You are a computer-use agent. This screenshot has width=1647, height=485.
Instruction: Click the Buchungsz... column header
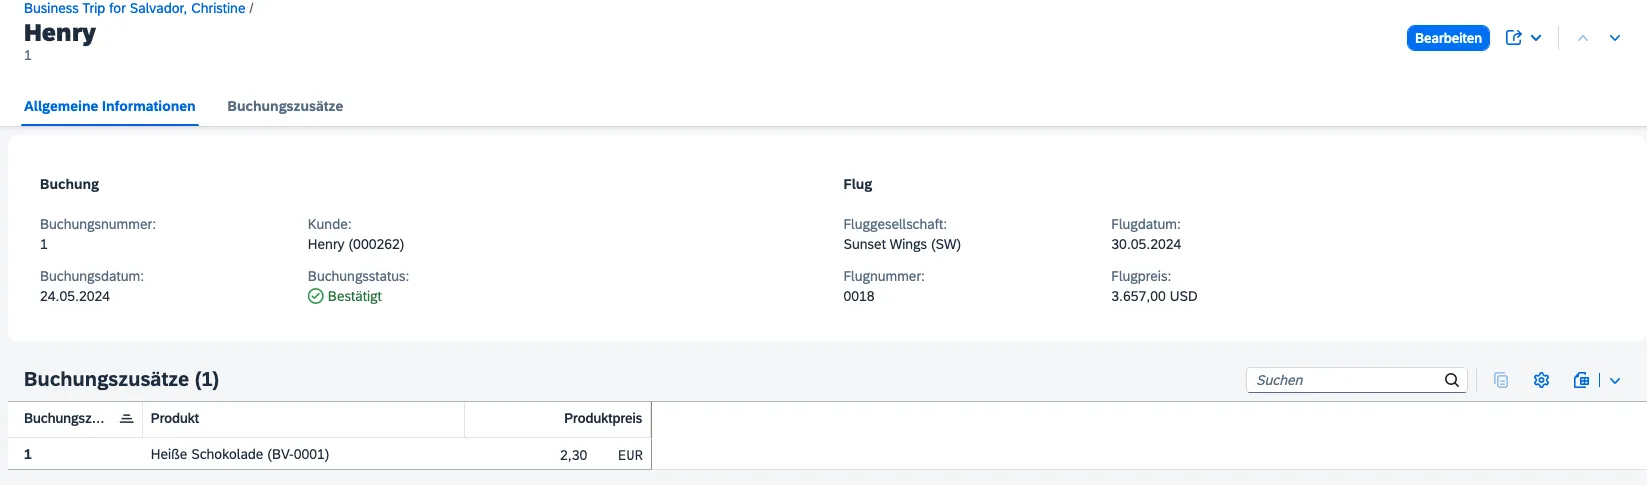tap(64, 419)
